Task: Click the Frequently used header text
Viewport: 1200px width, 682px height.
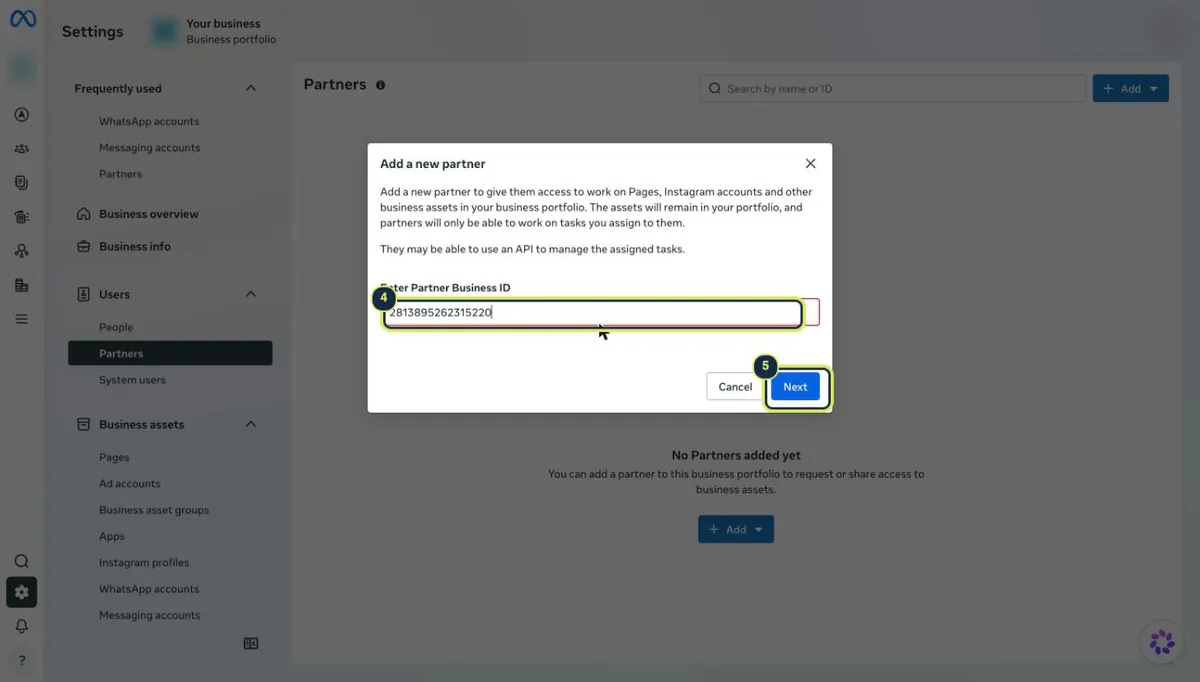Action: 118,88
